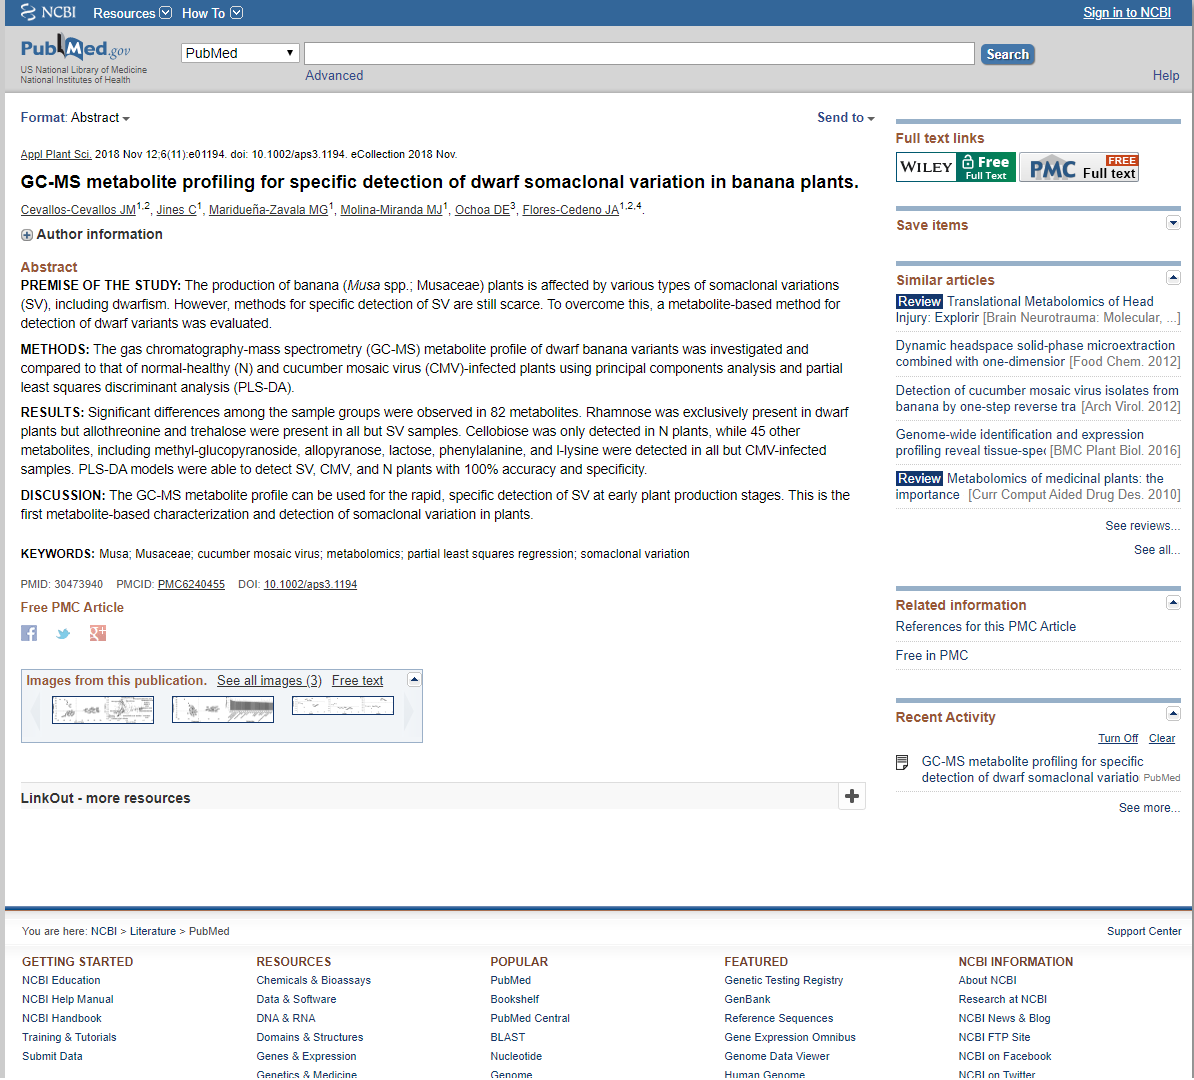This screenshot has width=1194, height=1080.
Task: Open the PubMed database selector
Action: [240, 53]
